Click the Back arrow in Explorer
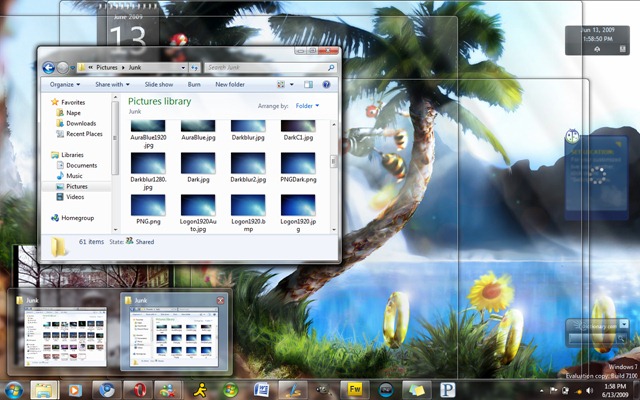Screen dimensions: 640x400 click(x=49, y=68)
